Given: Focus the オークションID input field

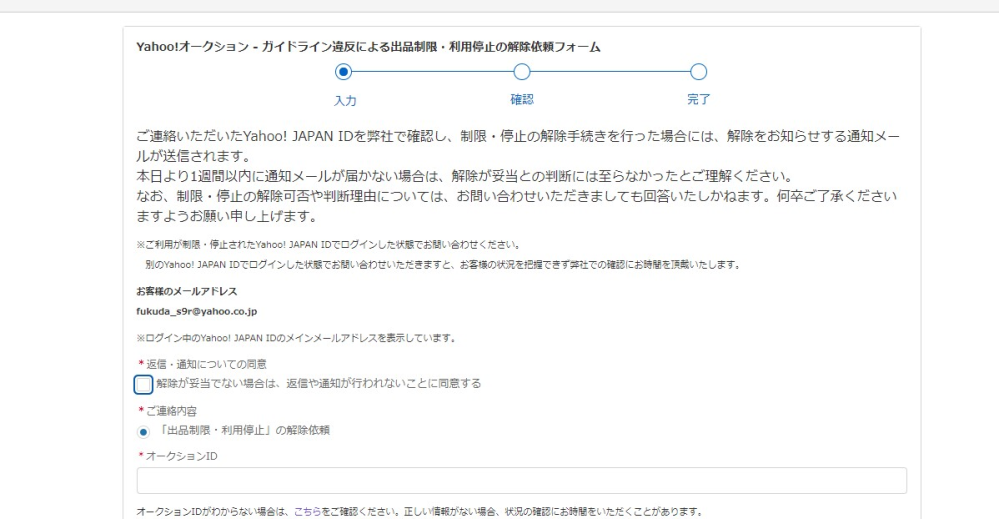Looking at the screenshot, I should coord(521,481).
